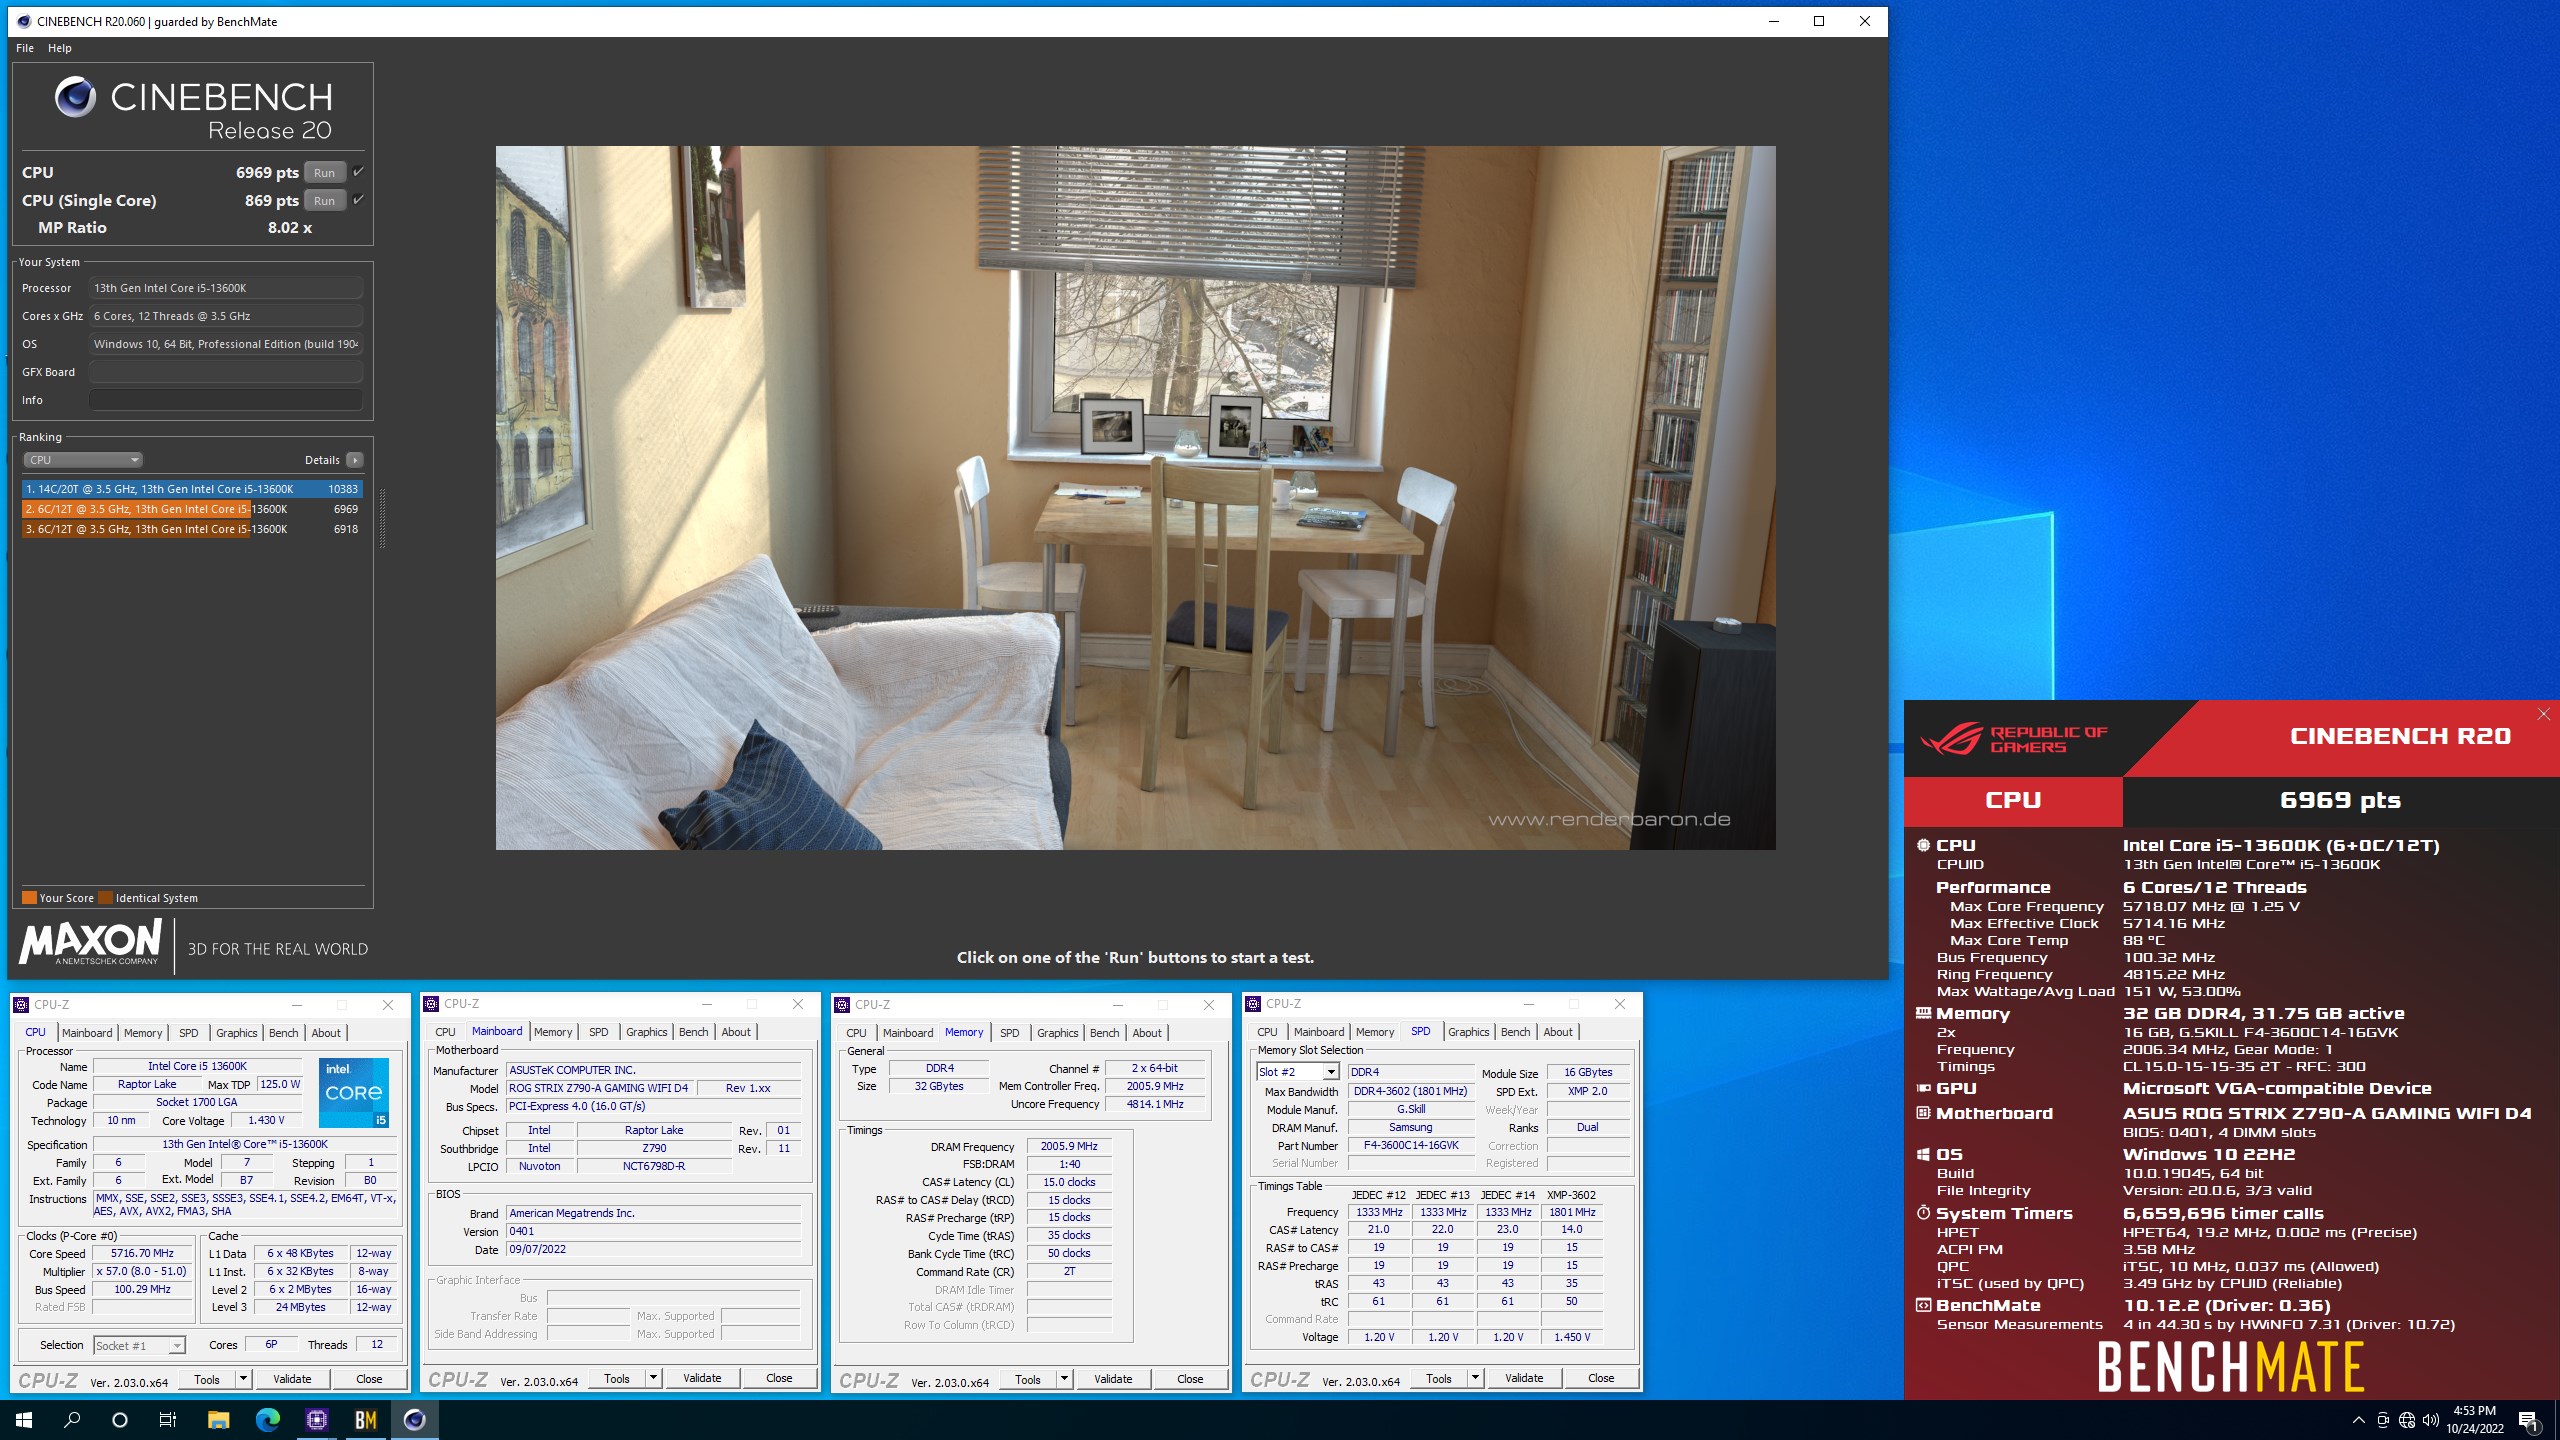Toggle CPU (Single Core) test checkbox
This screenshot has height=1440, width=2560.
click(358, 200)
